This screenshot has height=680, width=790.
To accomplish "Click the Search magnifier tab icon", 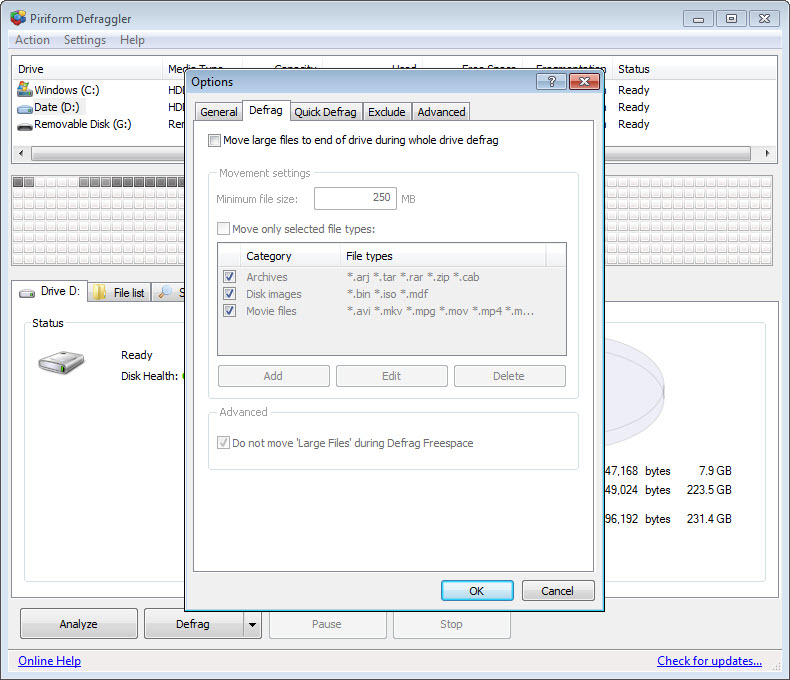I will point(165,292).
